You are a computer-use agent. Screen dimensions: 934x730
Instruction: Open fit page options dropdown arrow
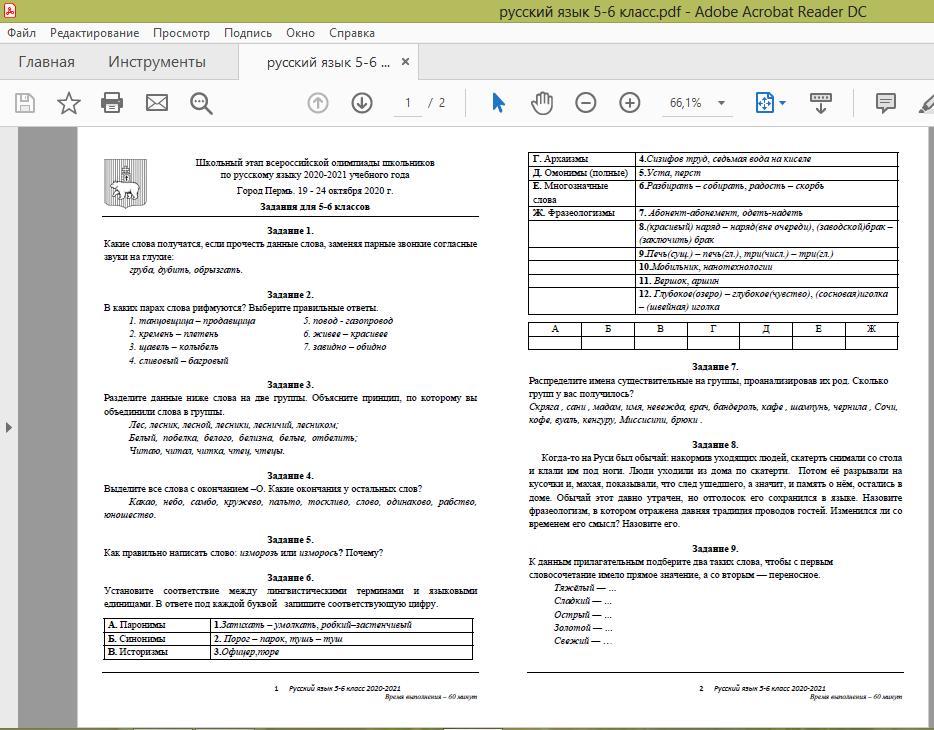[x=783, y=103]
